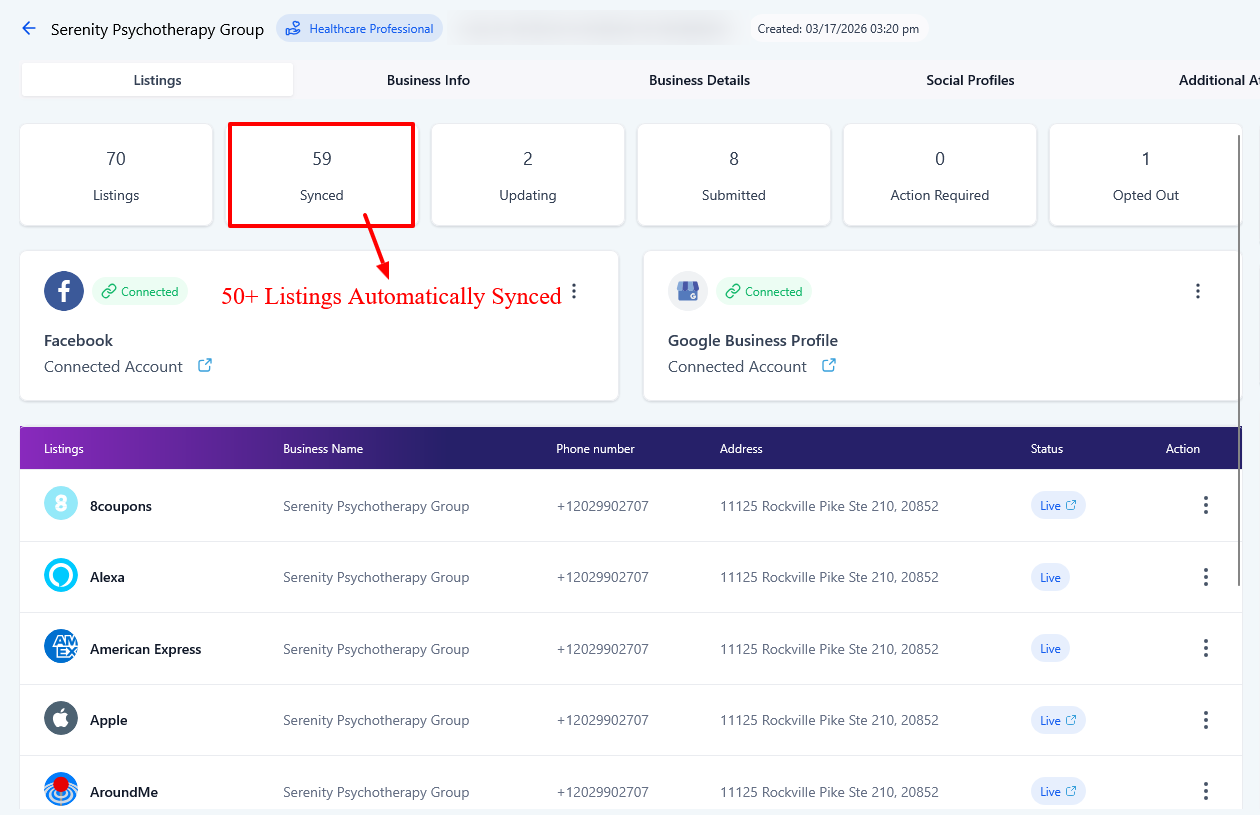Click the American Express listing name

click(x=146, y=649)
